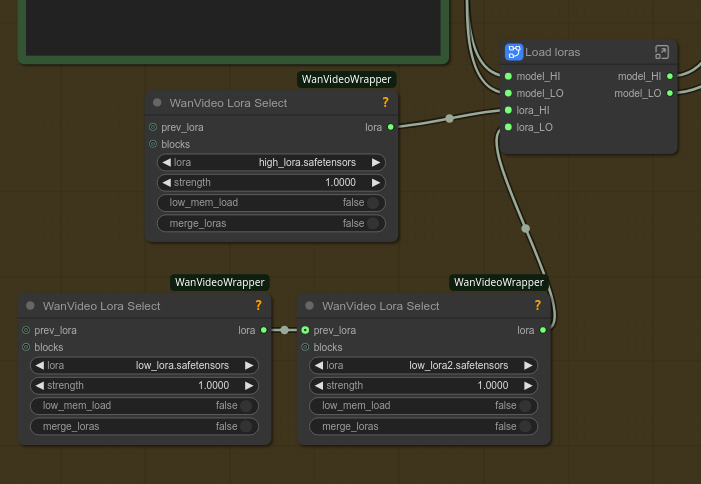
Task: Select next lora in low_lora.safetensors node
Action: [x=249, y=365]
